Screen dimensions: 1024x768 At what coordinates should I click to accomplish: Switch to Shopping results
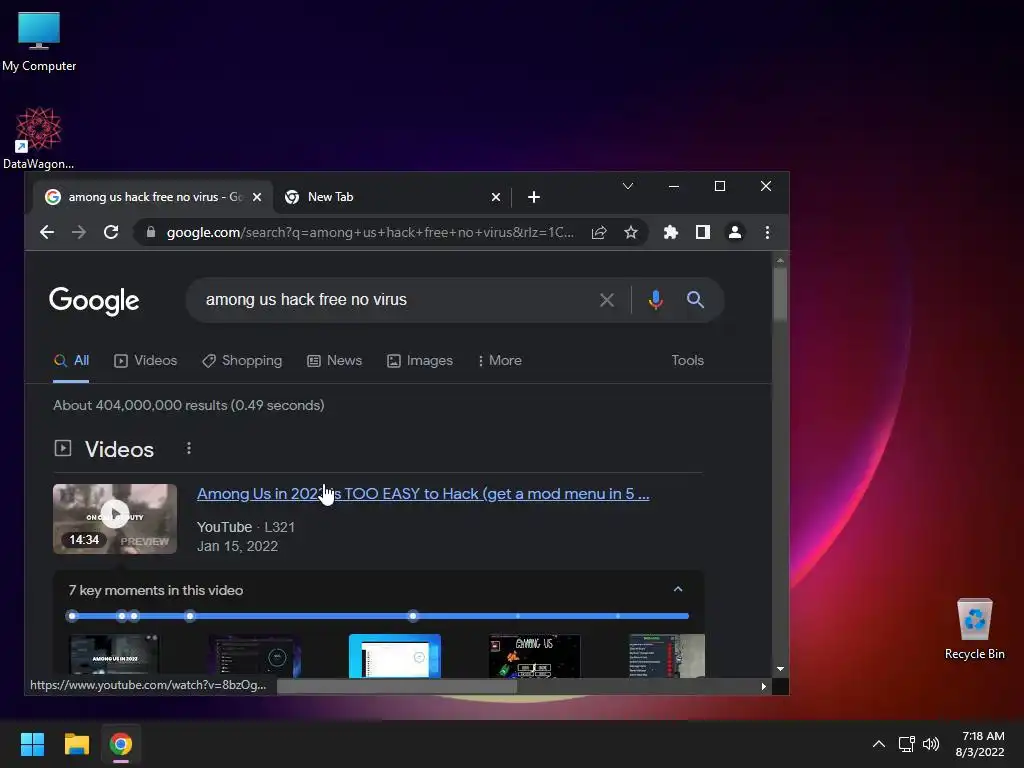coord(242,360)
